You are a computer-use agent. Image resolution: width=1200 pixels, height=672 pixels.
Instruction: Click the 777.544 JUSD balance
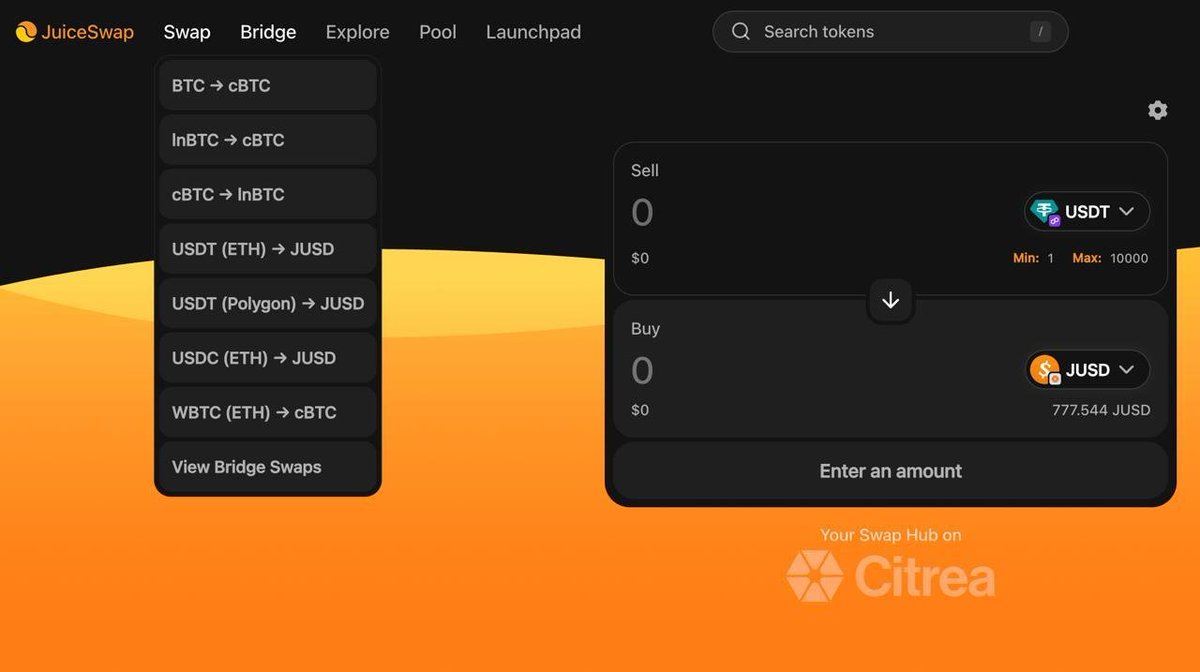point(1101,410)
